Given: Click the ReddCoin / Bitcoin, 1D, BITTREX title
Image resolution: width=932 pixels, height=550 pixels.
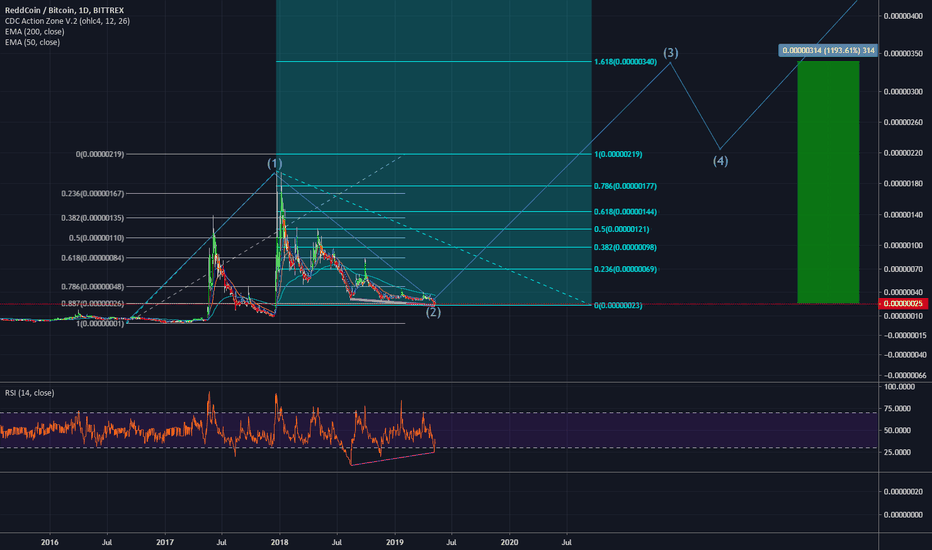Looking at the screenshot, I should click(65, 10).
